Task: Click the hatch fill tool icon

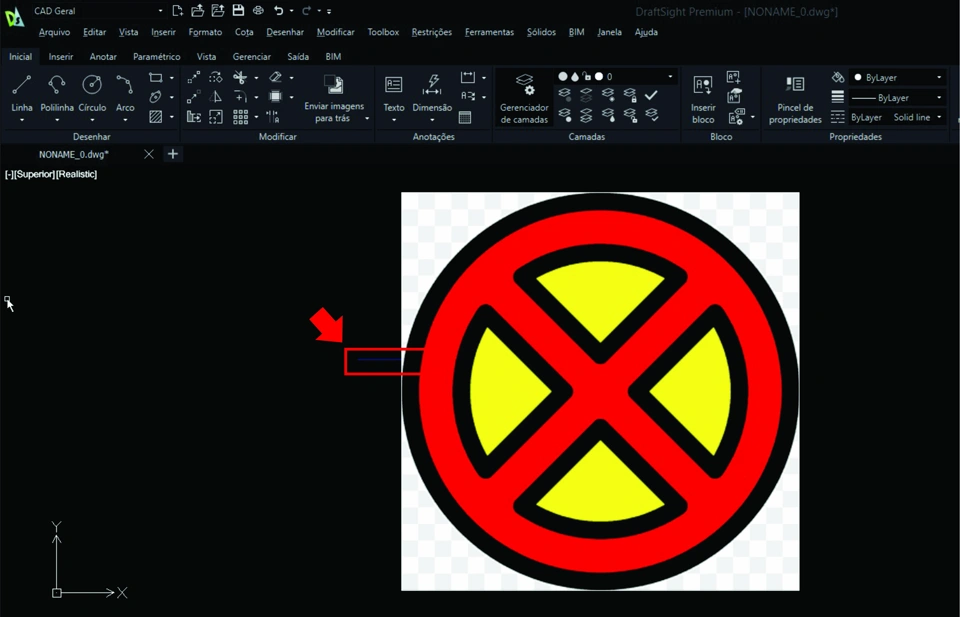Action: tap(156, 116)
